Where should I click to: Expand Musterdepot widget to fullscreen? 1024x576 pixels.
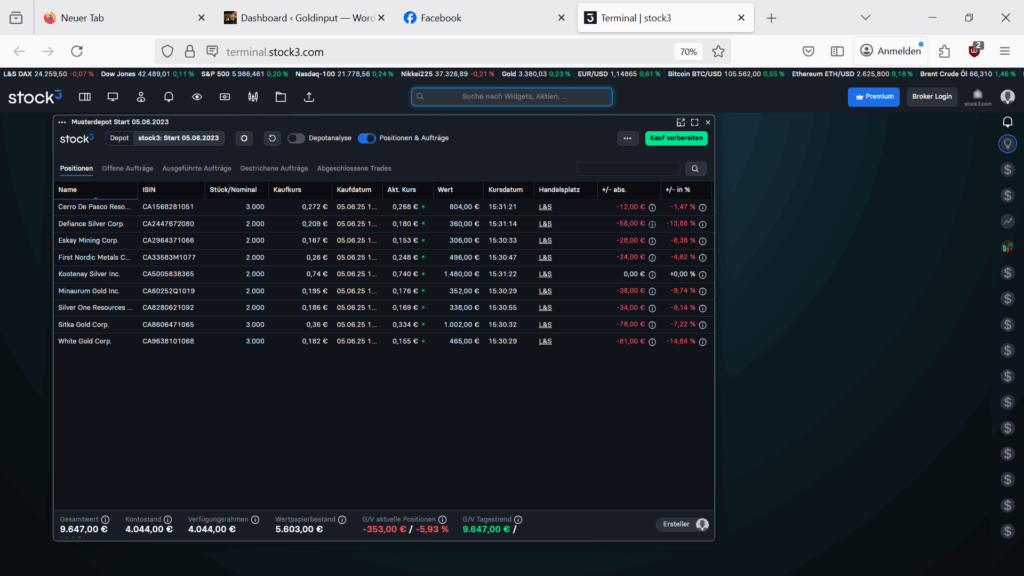(x=695, y=122)
